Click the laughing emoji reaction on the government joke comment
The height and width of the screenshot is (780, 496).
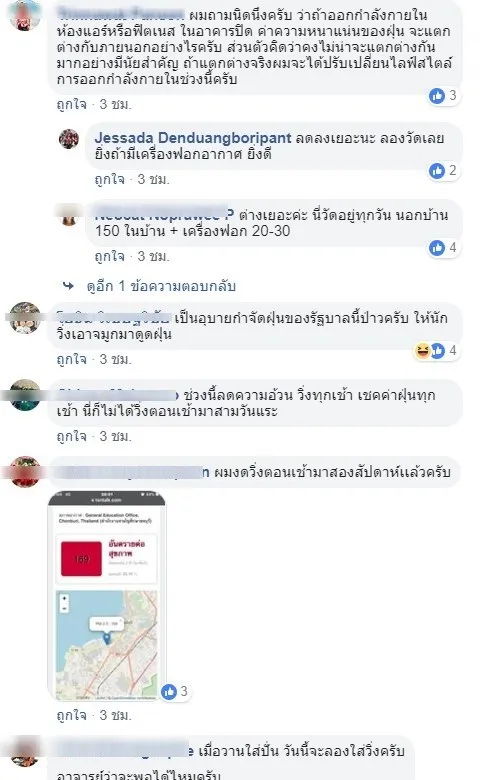422,351
